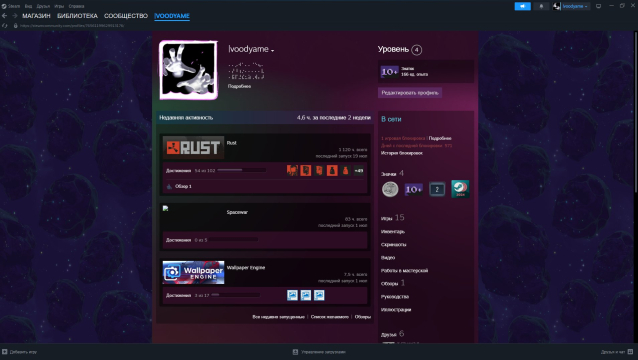Open notifications bell icon
The height and width of the screenshot is (360, 638).
click(x=541, y=6)
